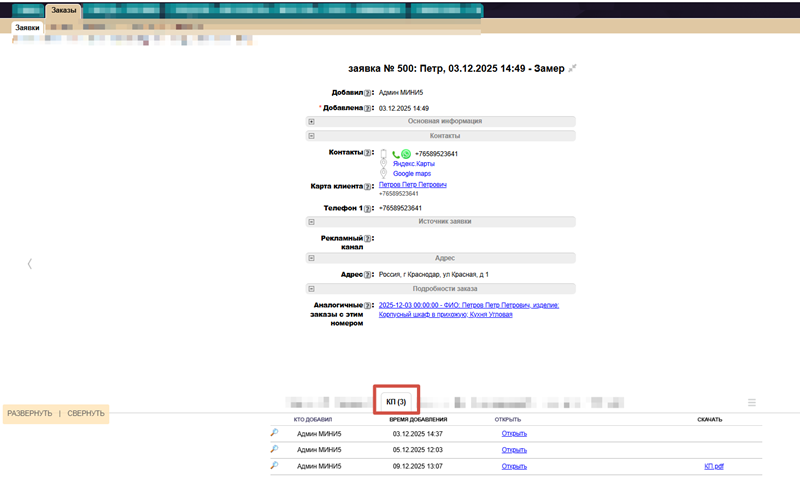Collapse the Подробности заказа section

312,288
